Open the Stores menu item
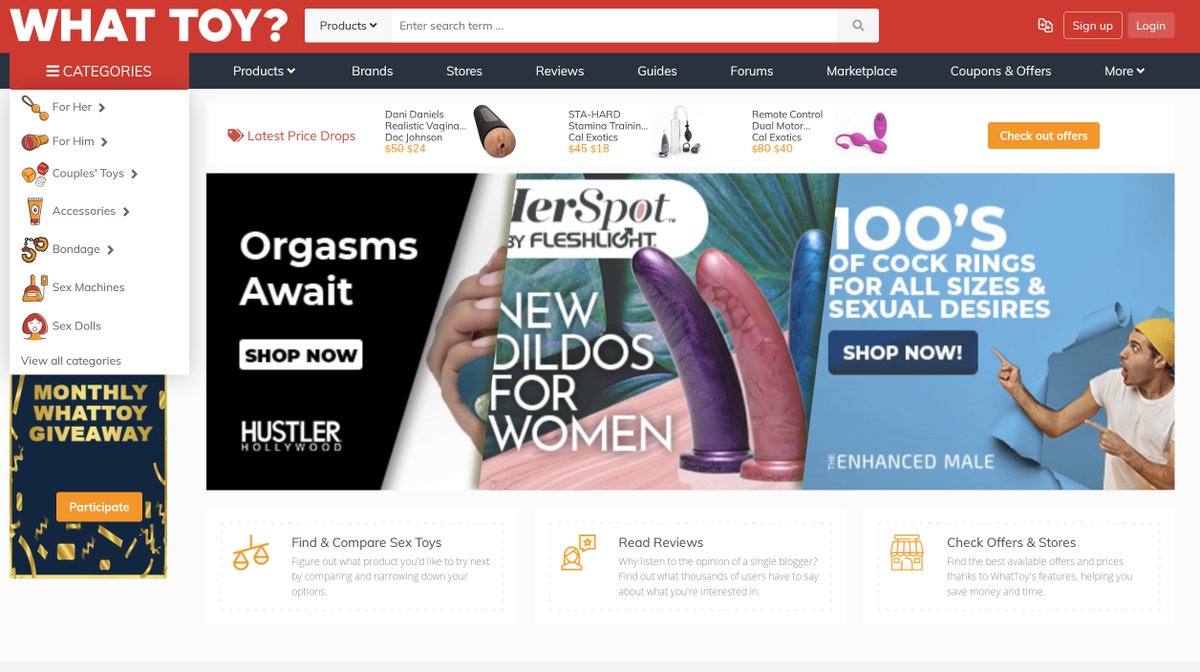The width and height of the screenshot is (1200, 672). 464,71
